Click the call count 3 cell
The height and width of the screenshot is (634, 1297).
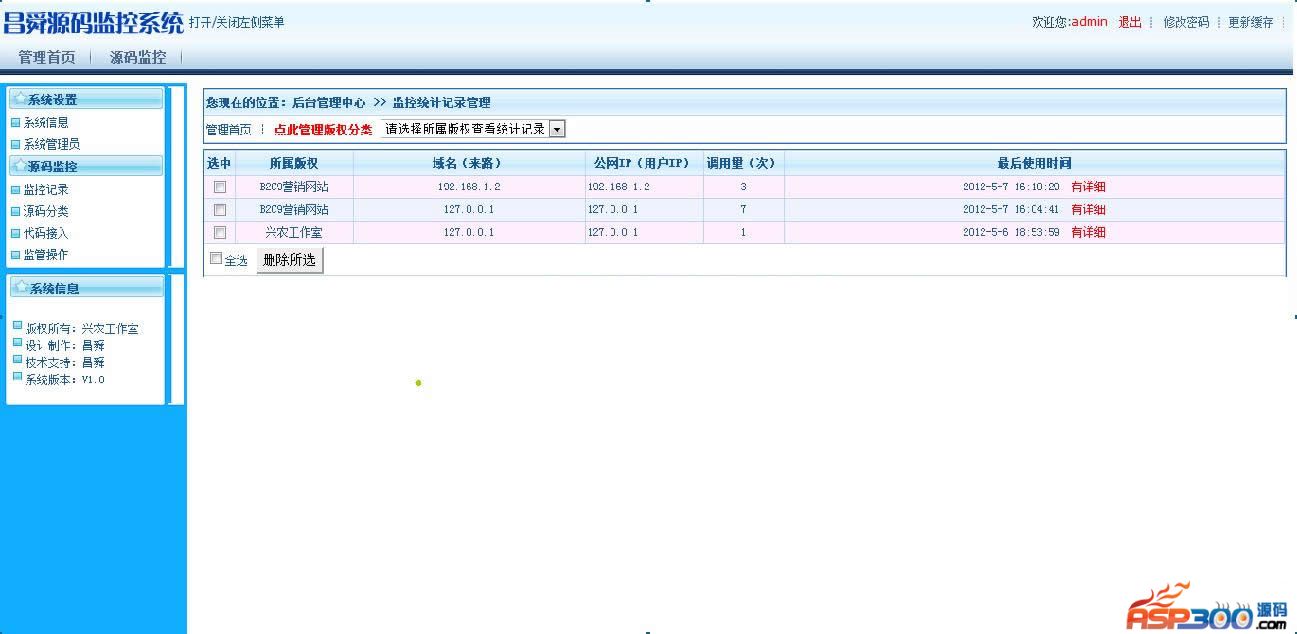pos(743,187)
